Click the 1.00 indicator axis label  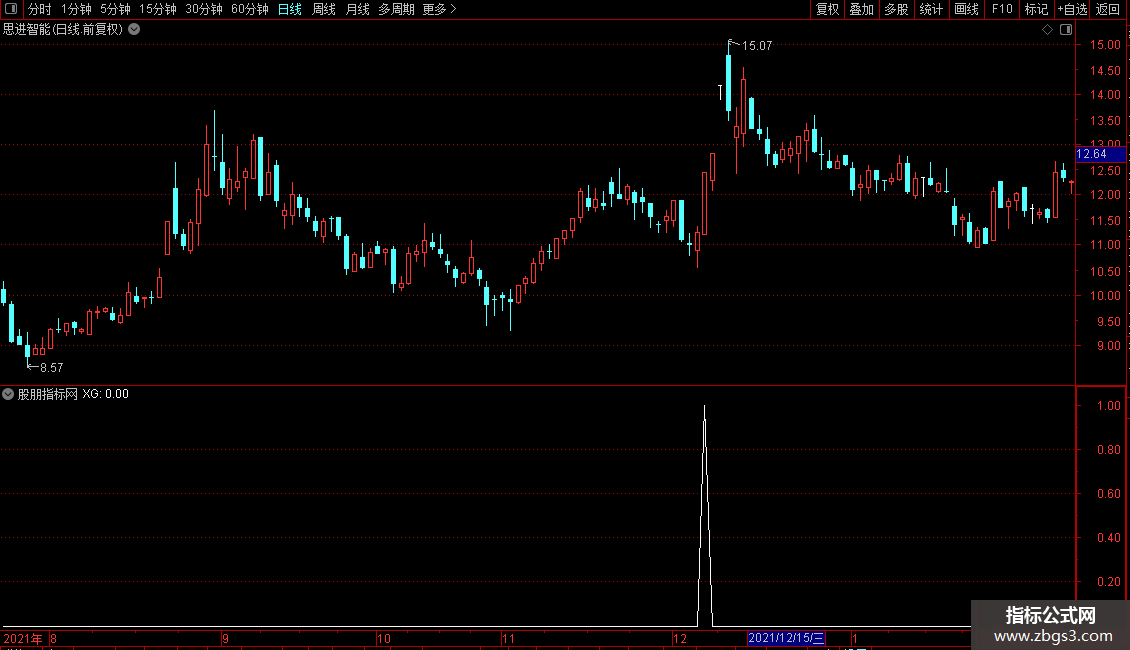[1108, 406]
